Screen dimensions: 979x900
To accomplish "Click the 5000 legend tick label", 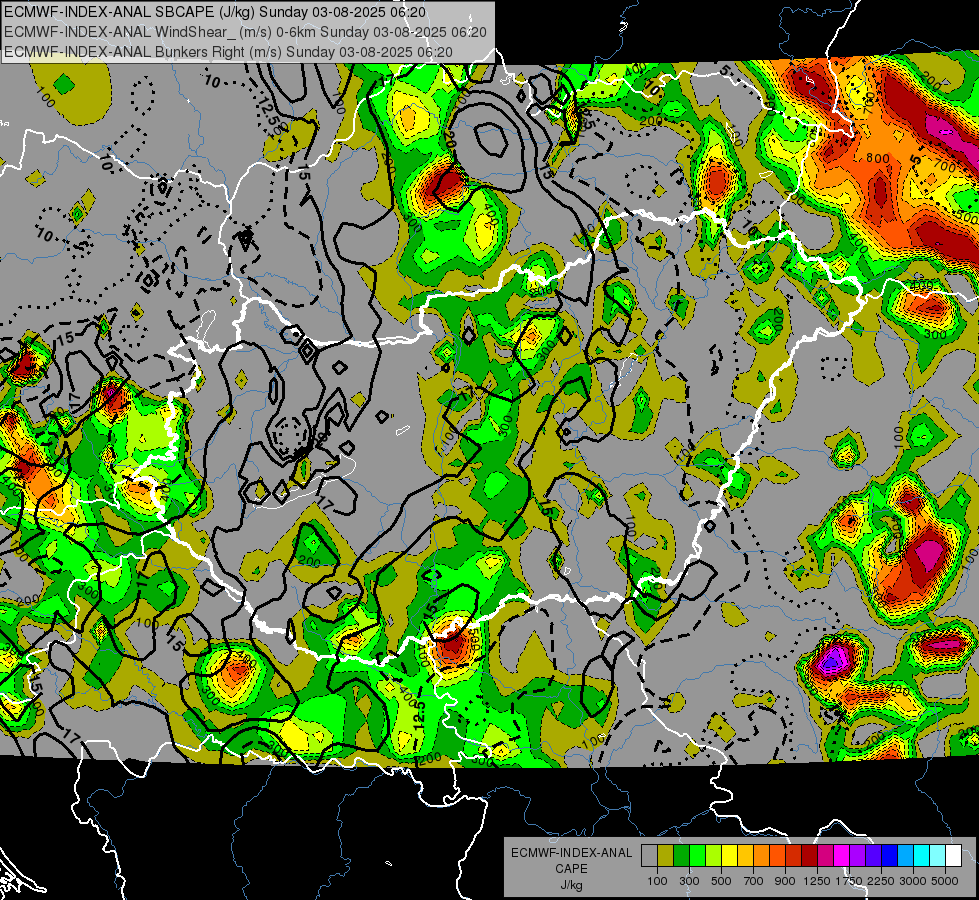I will 945,881.
